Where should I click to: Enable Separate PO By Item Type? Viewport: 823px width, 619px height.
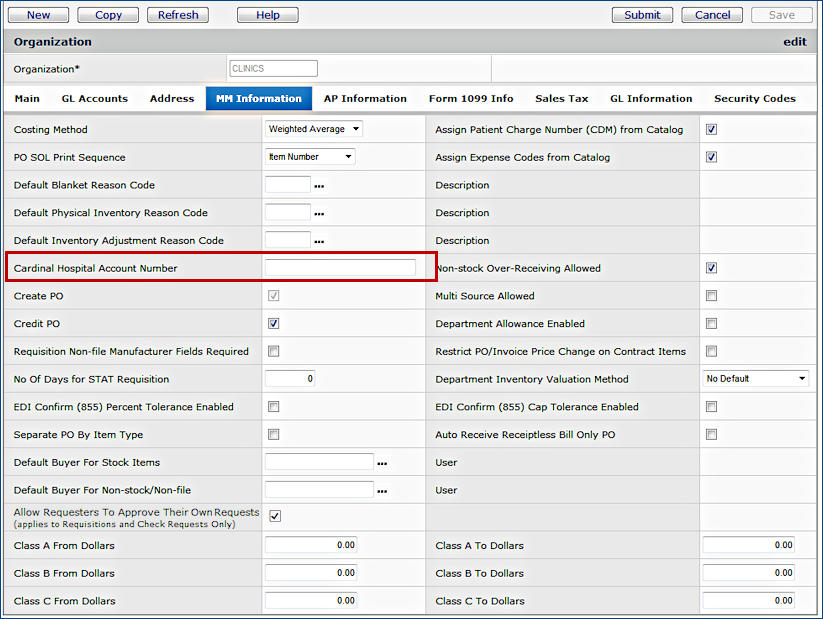point(274,435)
